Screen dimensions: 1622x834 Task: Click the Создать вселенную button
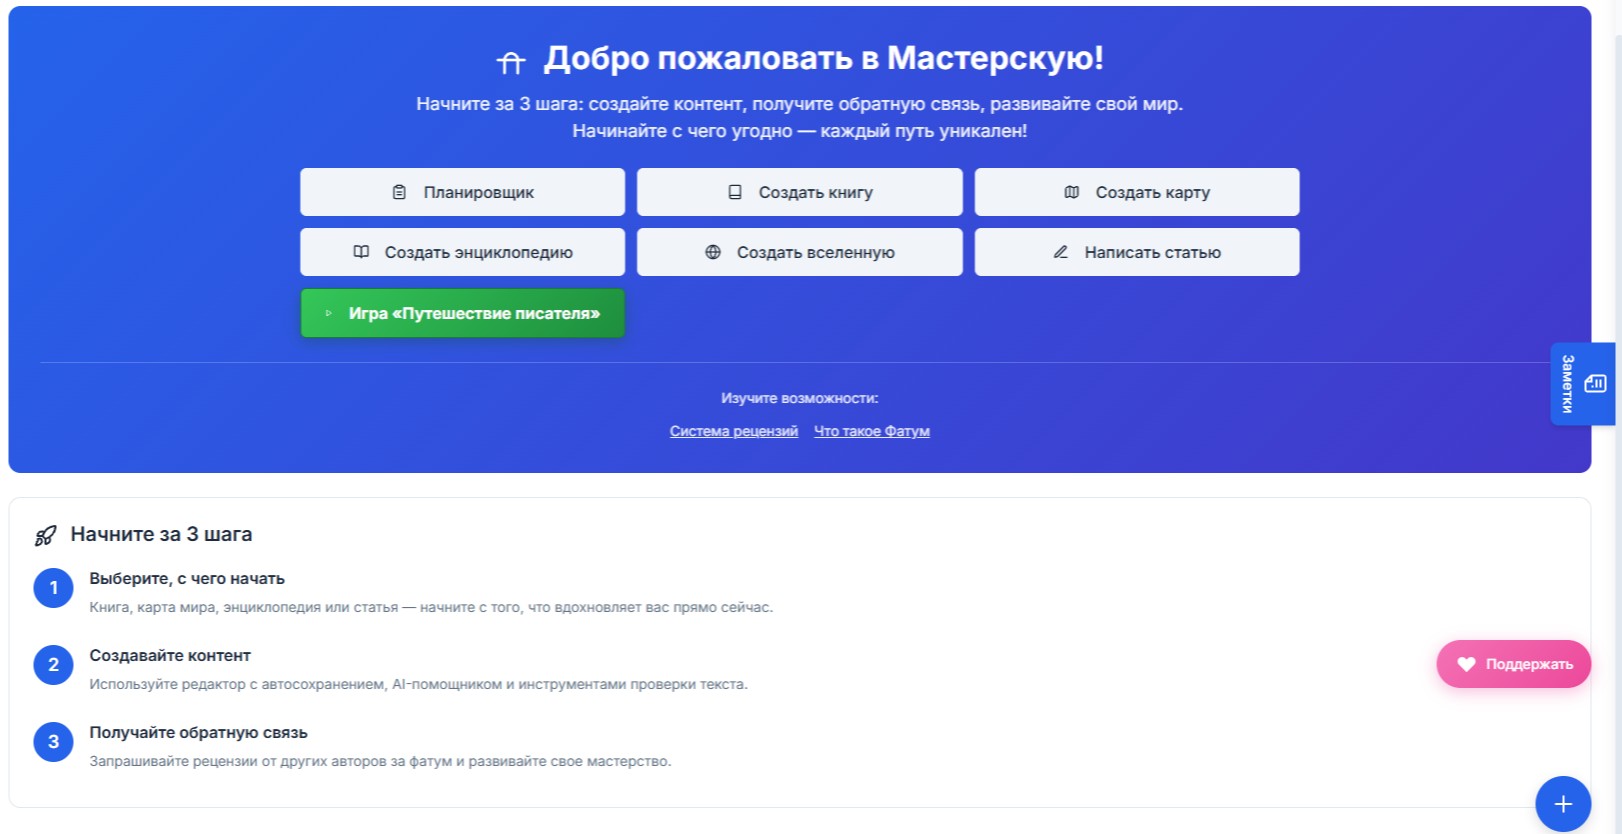click(800, 252)
